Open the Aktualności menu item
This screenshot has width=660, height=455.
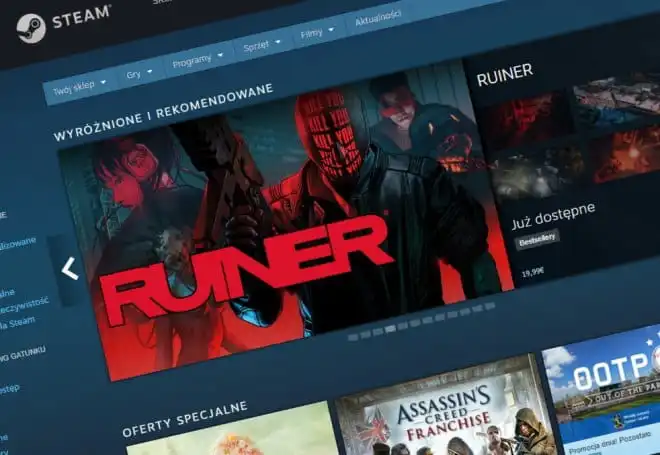coord(378,18)
